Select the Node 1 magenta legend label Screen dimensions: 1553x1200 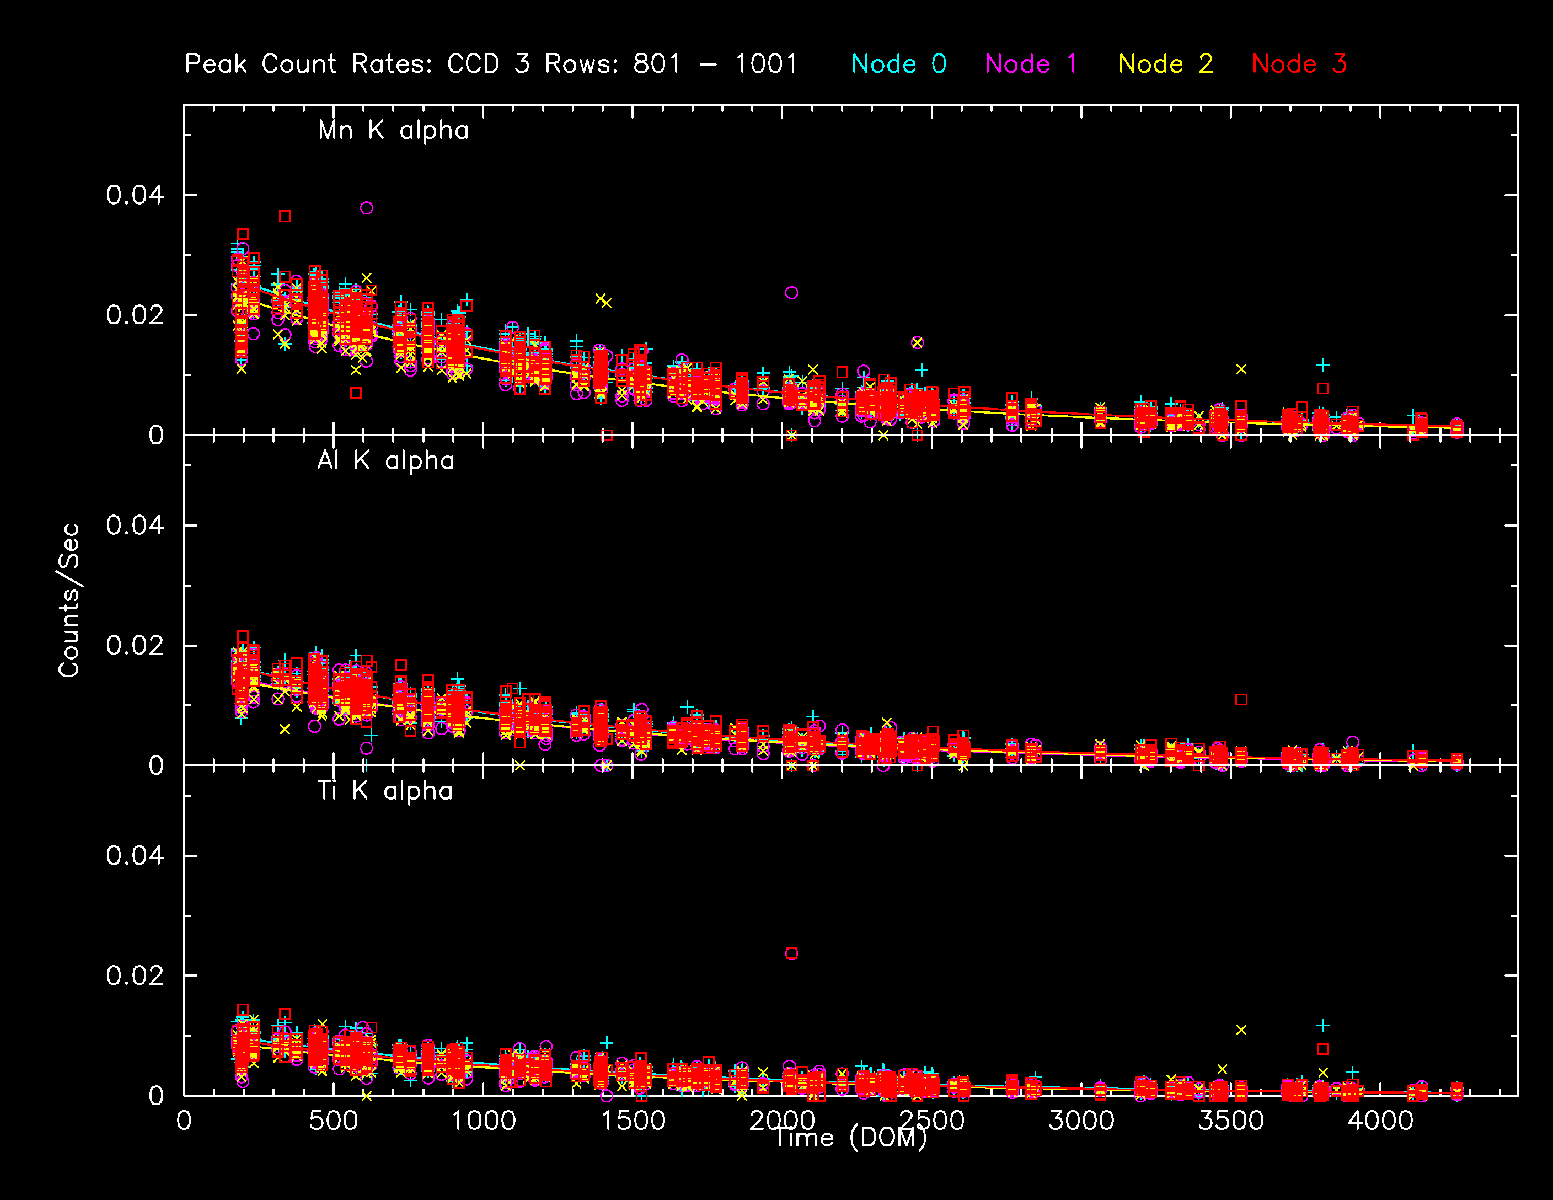click(1031, 64)
